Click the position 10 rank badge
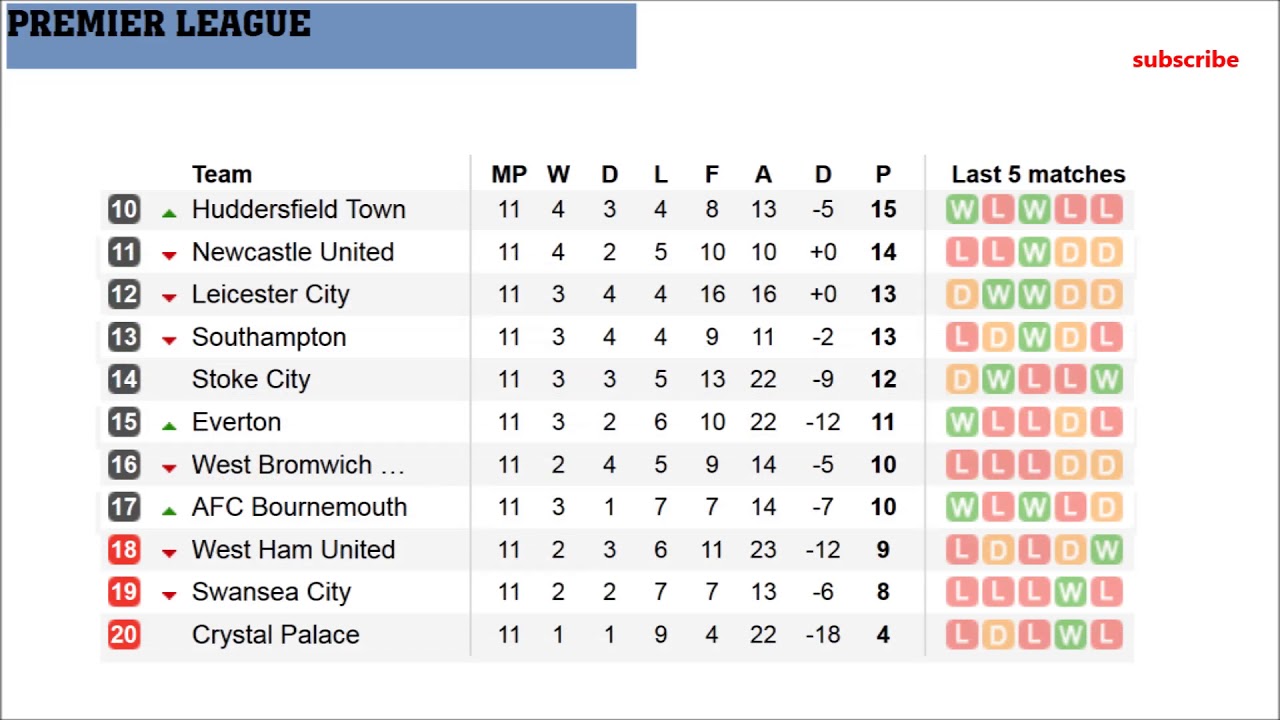 click(x=124, y=209)
